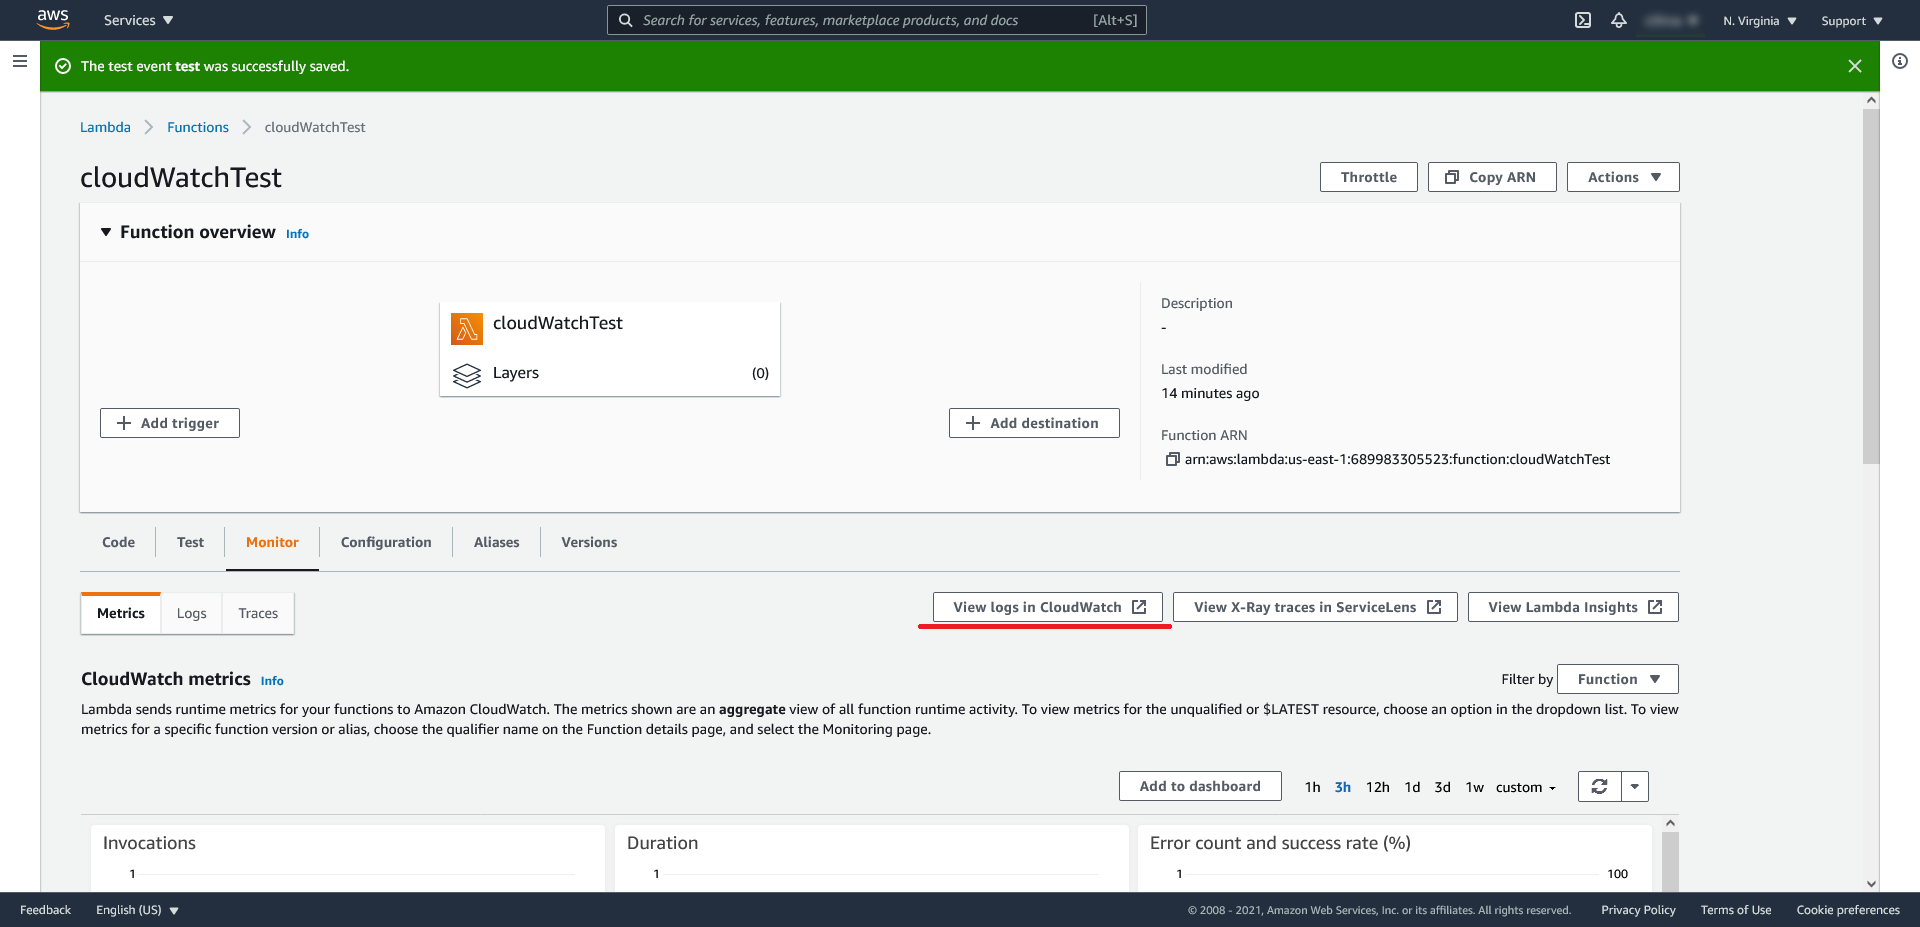Focus the AWS services search box
Viewport: 1920px width, 927px height.
point(876,20)
